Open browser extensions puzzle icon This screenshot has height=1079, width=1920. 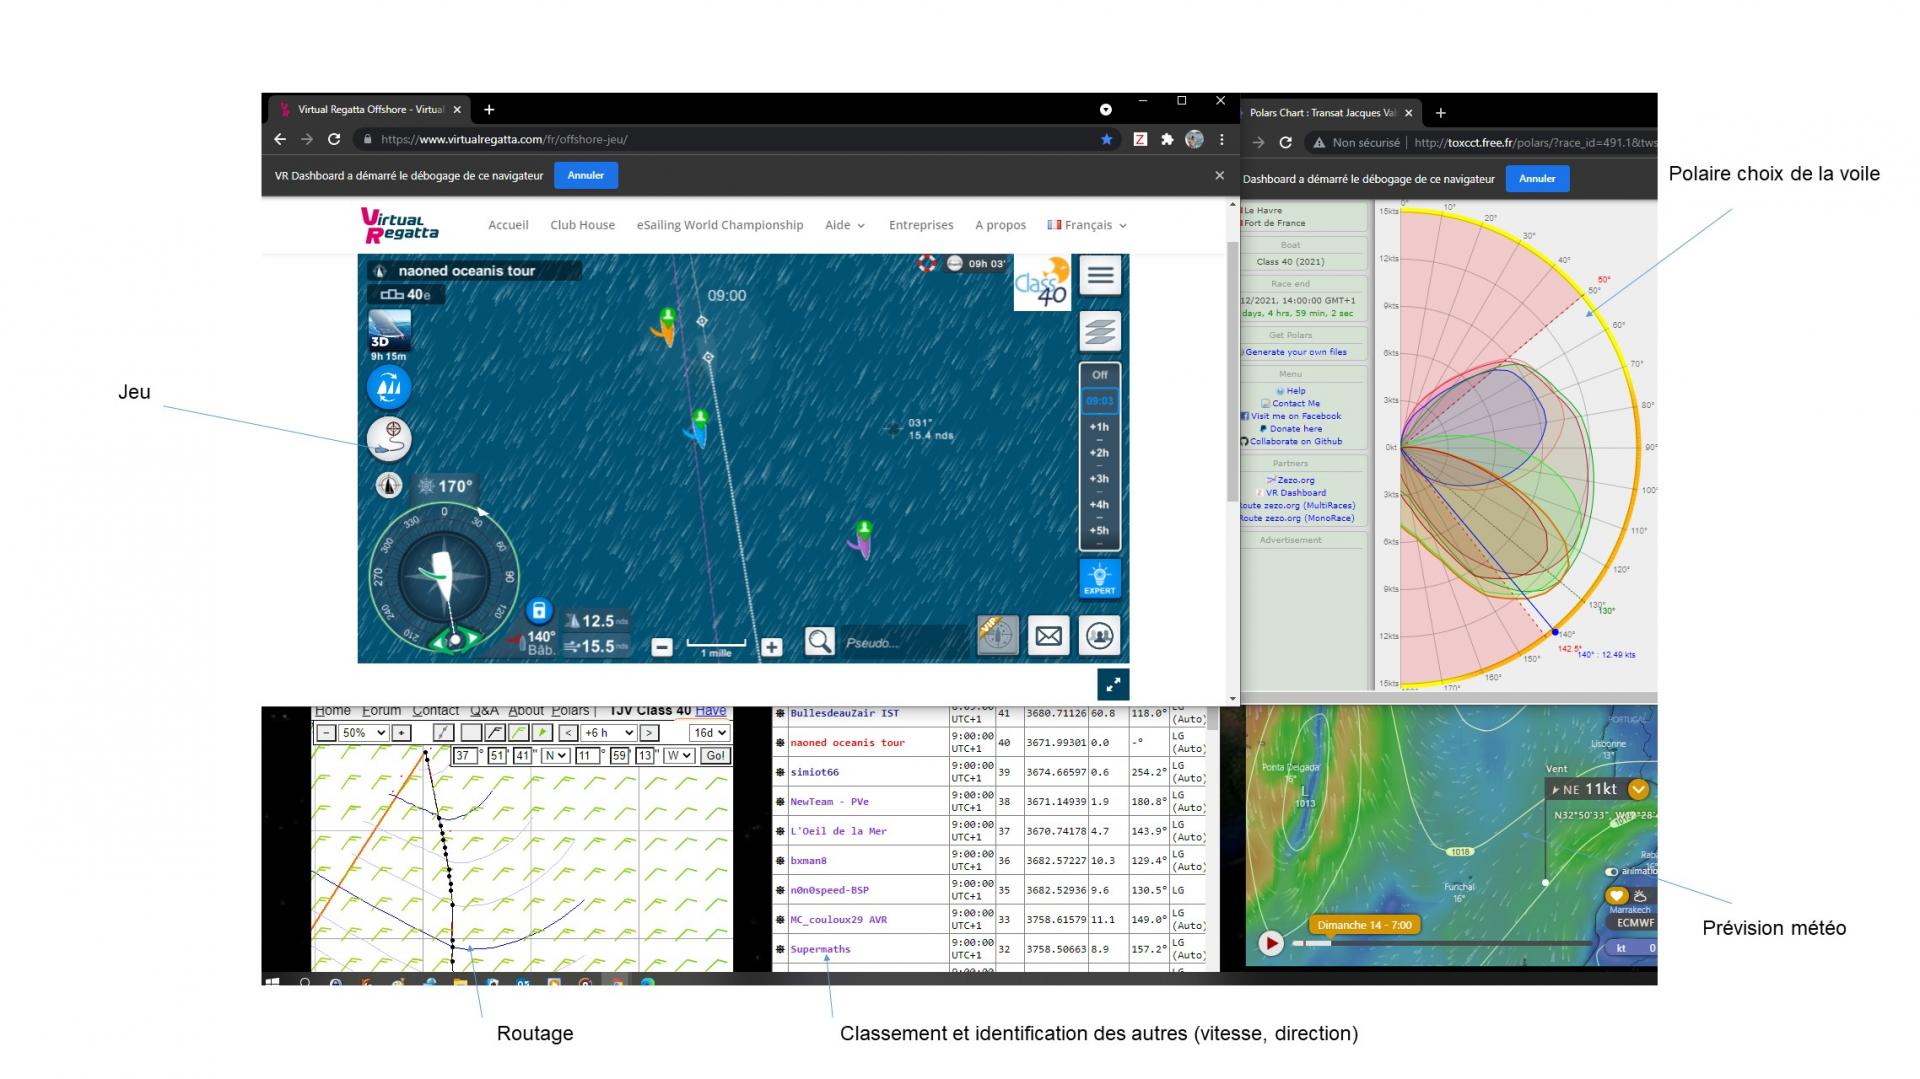pyautogui.click(x=1167, y=139)
